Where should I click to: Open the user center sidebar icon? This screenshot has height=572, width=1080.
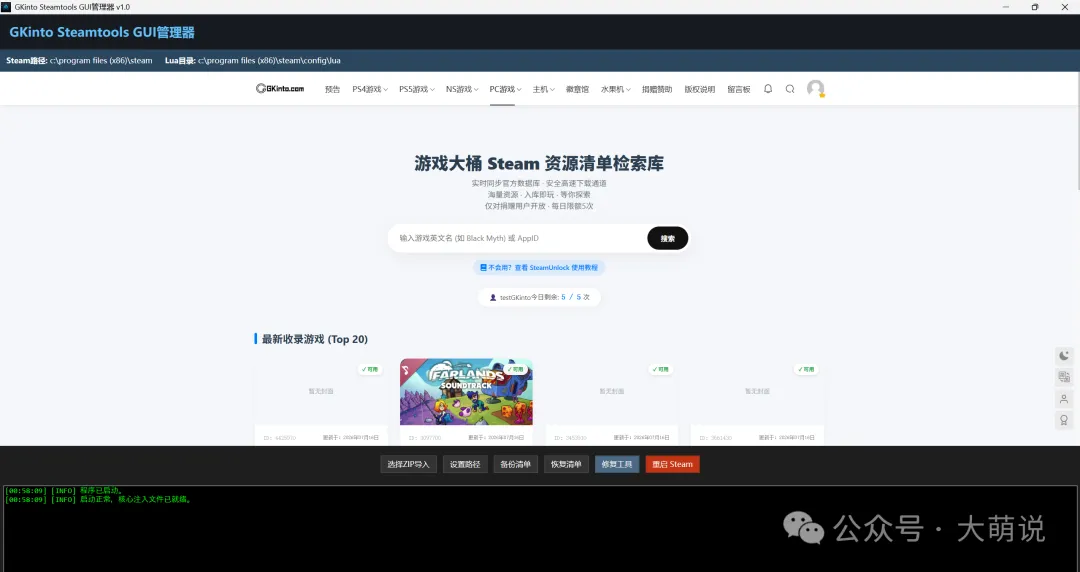(1064, 399)
